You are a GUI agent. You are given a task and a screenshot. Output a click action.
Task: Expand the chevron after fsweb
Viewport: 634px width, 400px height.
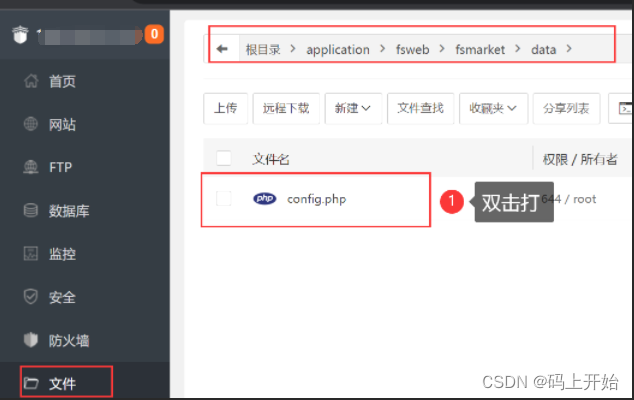(442, 49)
